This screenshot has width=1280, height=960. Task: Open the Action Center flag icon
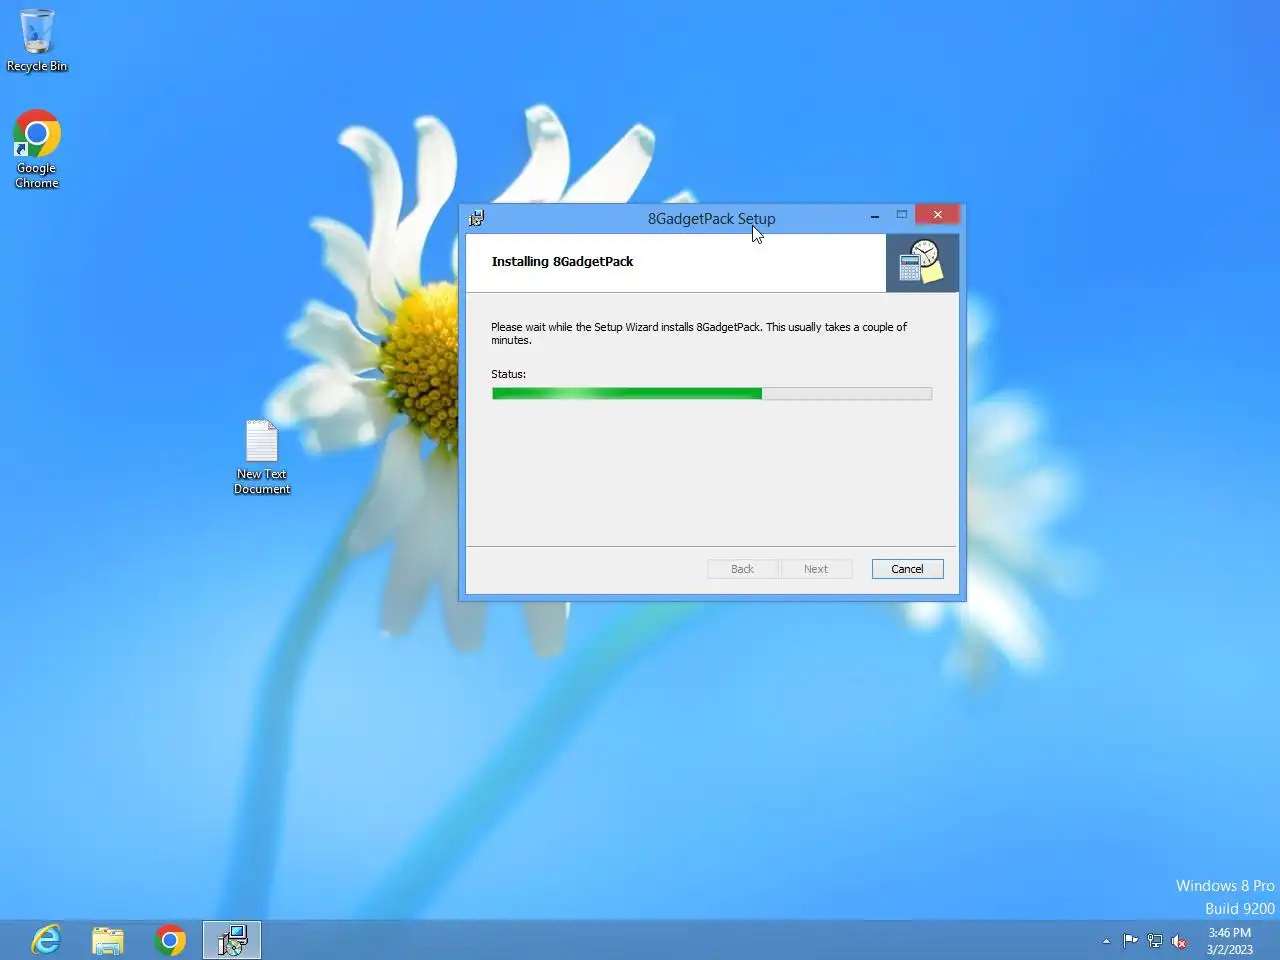pos(1130,941)
